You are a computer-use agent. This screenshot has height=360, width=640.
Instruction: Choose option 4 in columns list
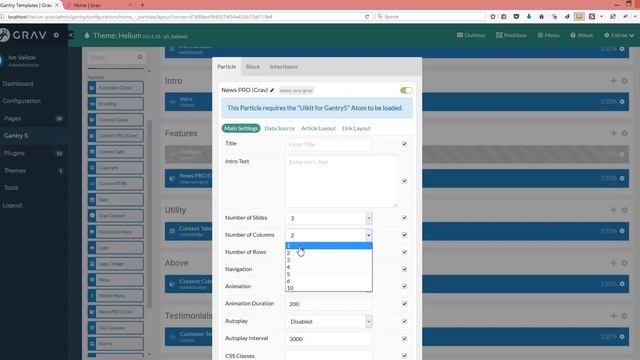click(329, 267)
